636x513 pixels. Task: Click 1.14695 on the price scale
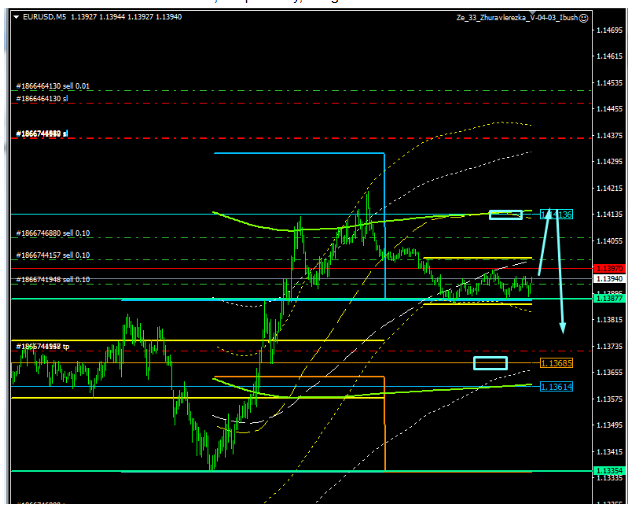[x=610, y=30]
